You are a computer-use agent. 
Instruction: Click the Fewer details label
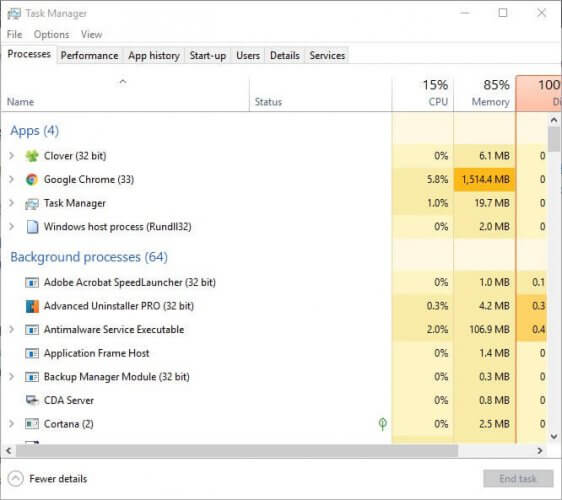[x=58, y=479]
